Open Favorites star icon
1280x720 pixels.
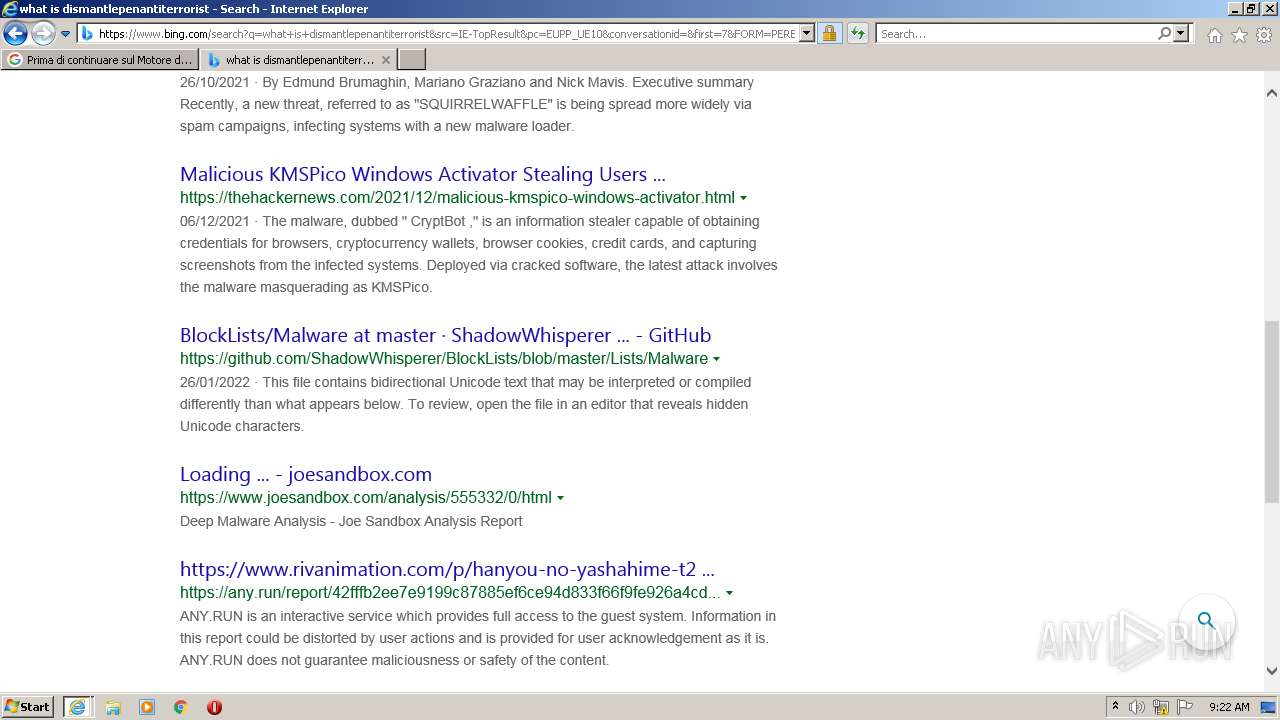click(x=1239, y=35)
